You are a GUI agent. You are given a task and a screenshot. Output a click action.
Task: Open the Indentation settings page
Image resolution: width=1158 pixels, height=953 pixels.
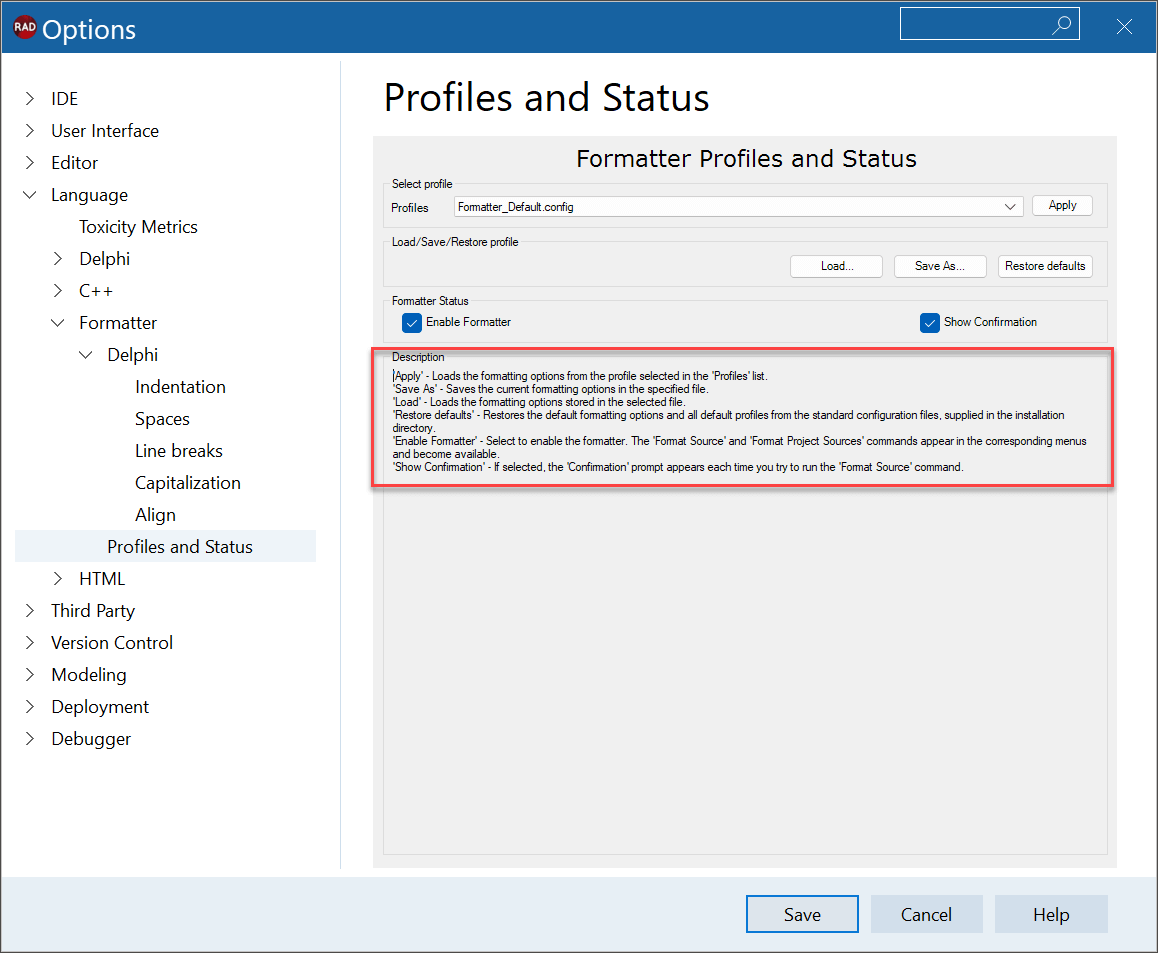180,387
